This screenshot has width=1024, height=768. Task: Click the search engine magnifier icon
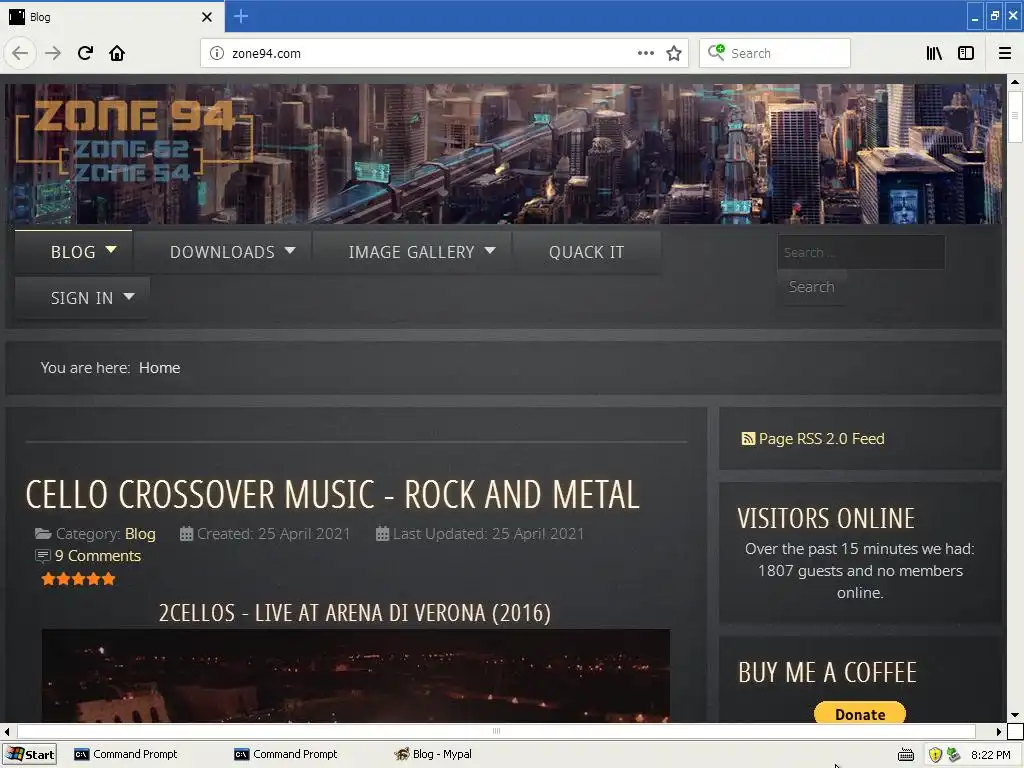point(716,52)
